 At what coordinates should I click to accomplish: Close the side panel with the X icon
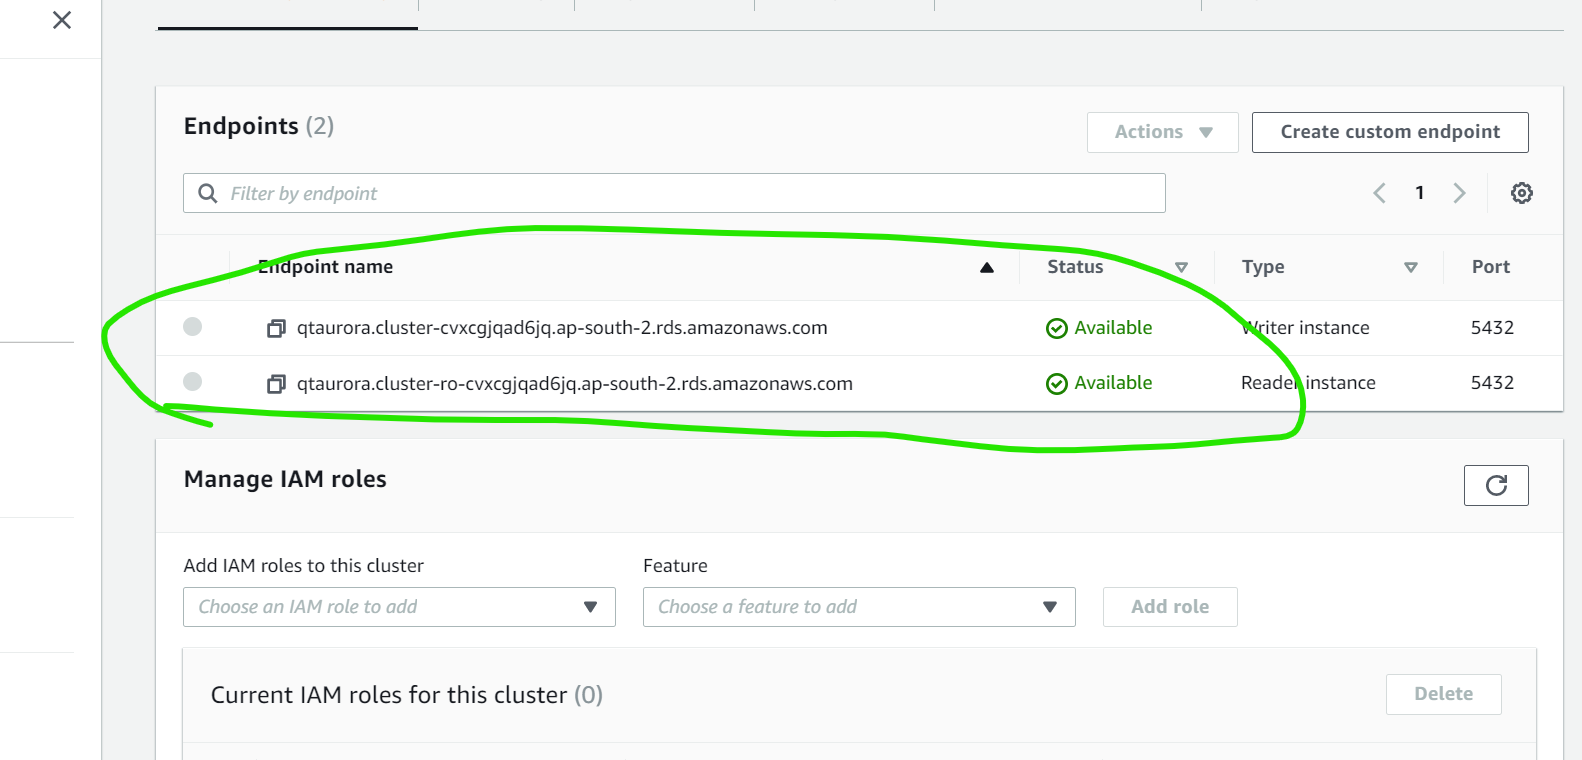click(x=62, y=20)
